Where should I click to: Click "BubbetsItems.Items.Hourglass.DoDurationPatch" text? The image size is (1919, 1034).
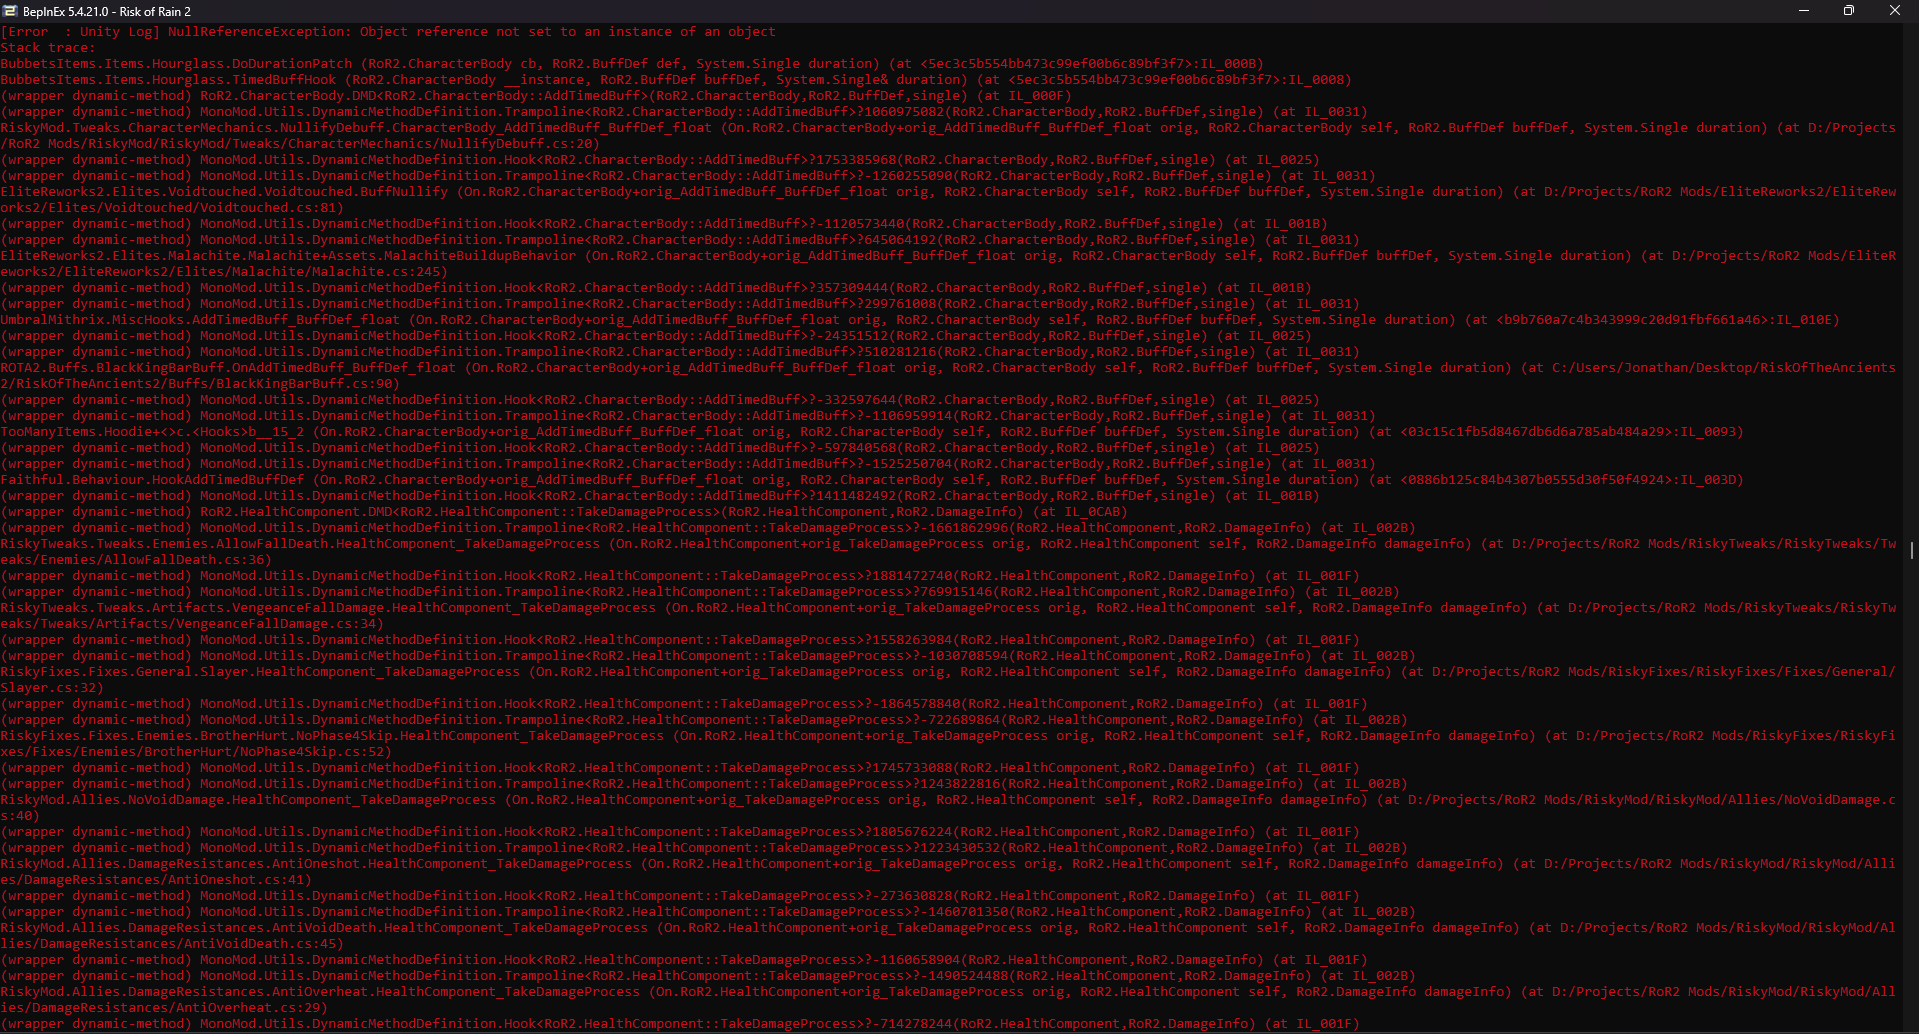pyautogui.click(x=176, y=64)
